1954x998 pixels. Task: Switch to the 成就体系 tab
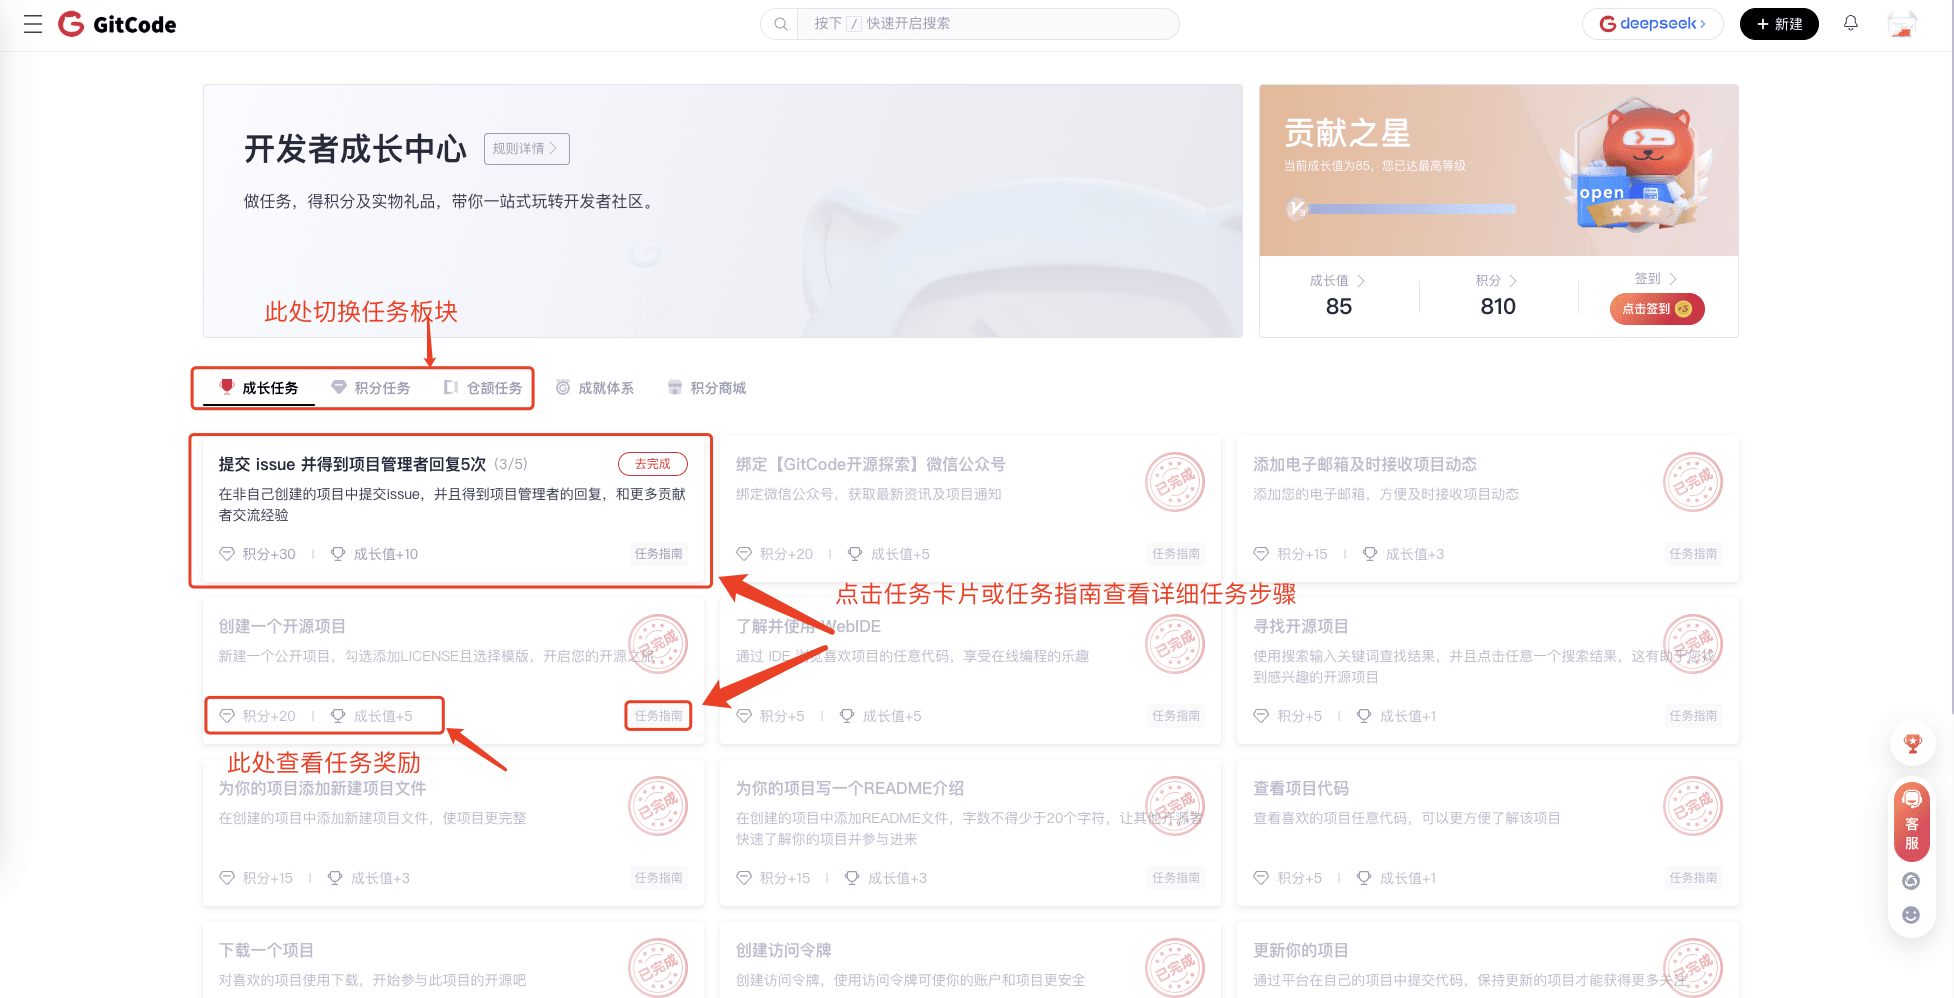(595, 388)
